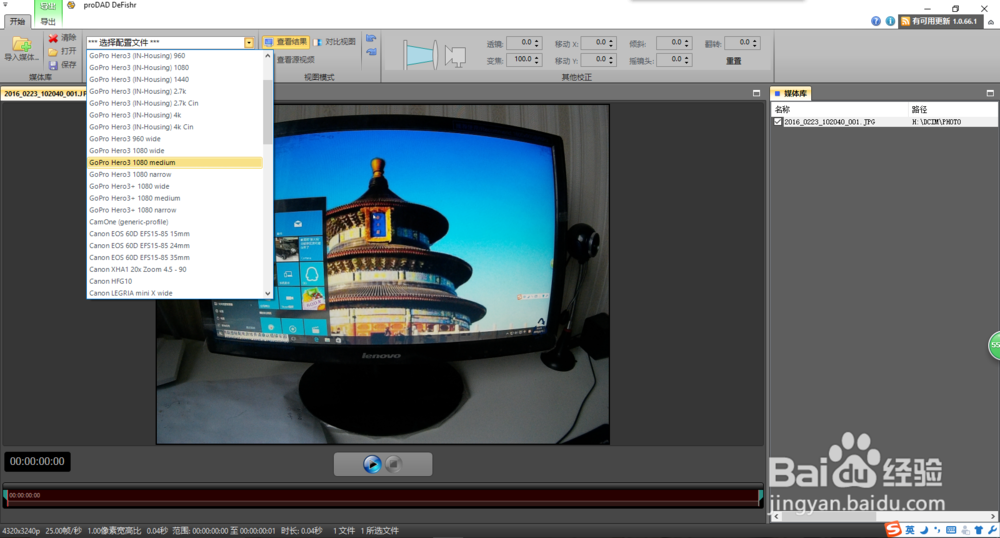This screenshot has height=538, width=1000.
Task: Click the 重置 reset button
Action: (733, 61)
